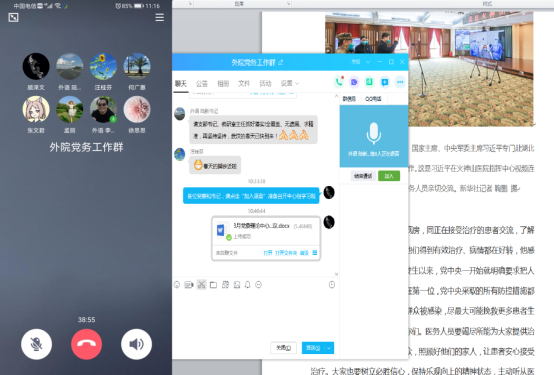
Task: Start a group phone call via the green handset icon
Action: click(339, 82)
